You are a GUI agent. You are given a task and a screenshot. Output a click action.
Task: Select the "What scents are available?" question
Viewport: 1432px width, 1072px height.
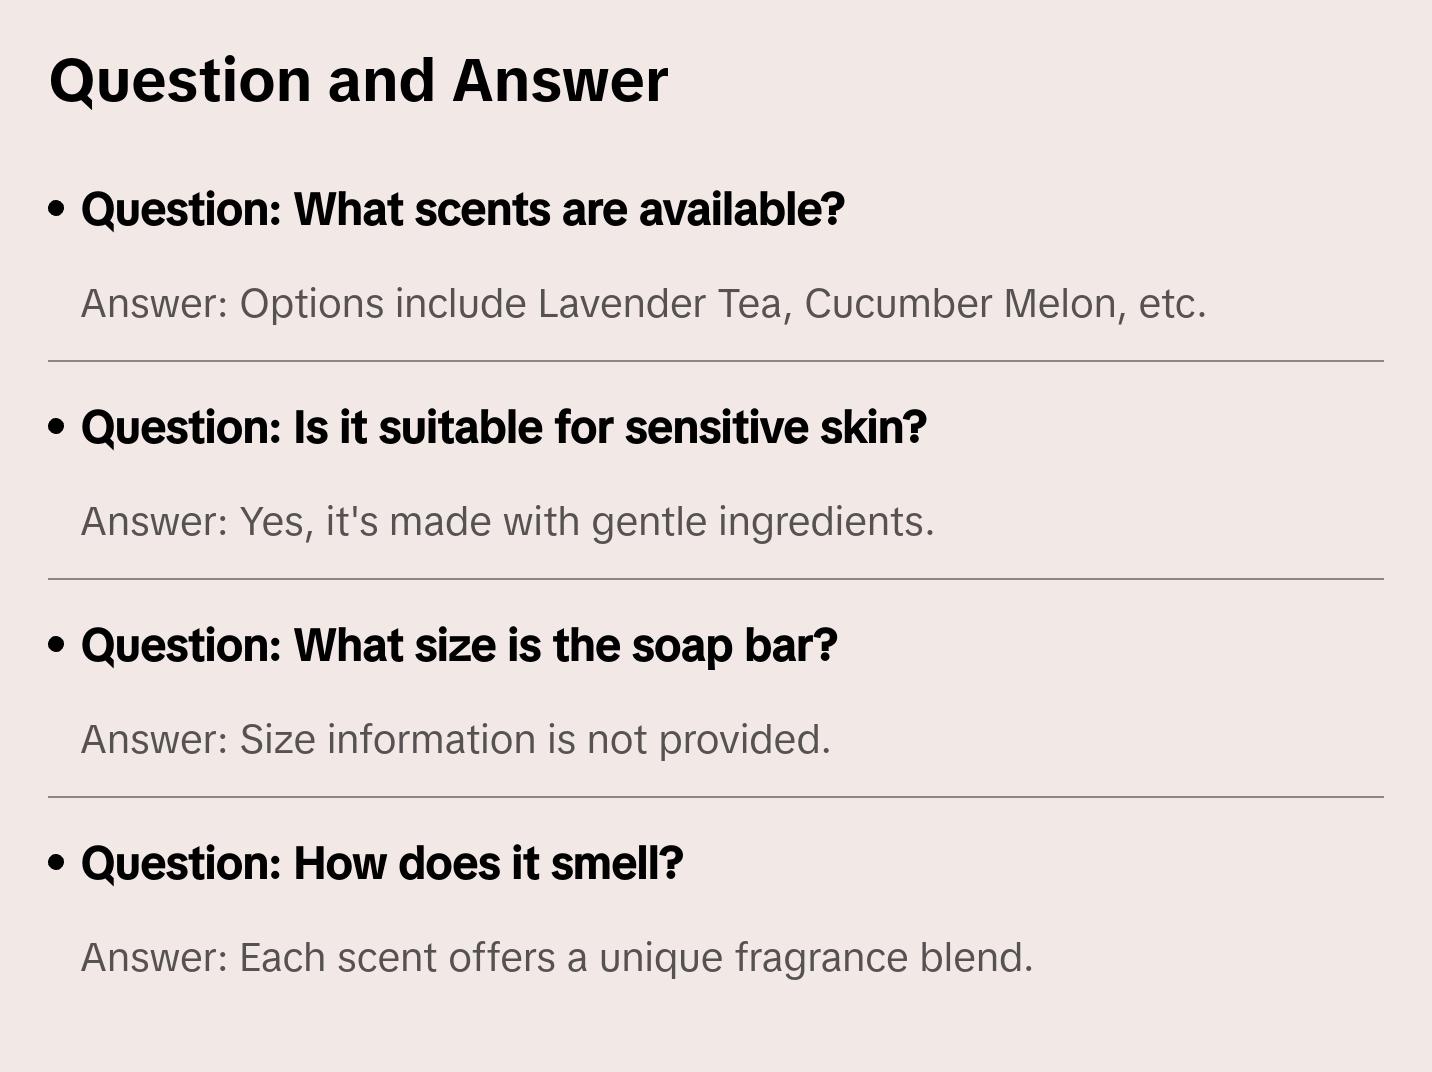(x=462, y=210)
